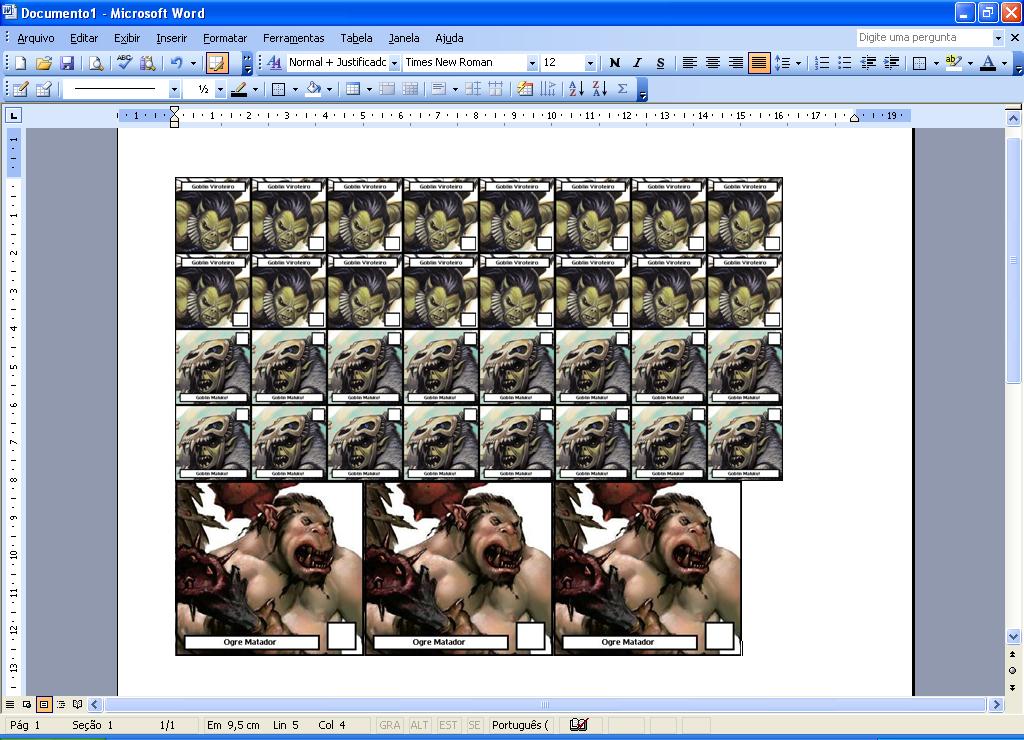Align text to the right

(735, 63)
